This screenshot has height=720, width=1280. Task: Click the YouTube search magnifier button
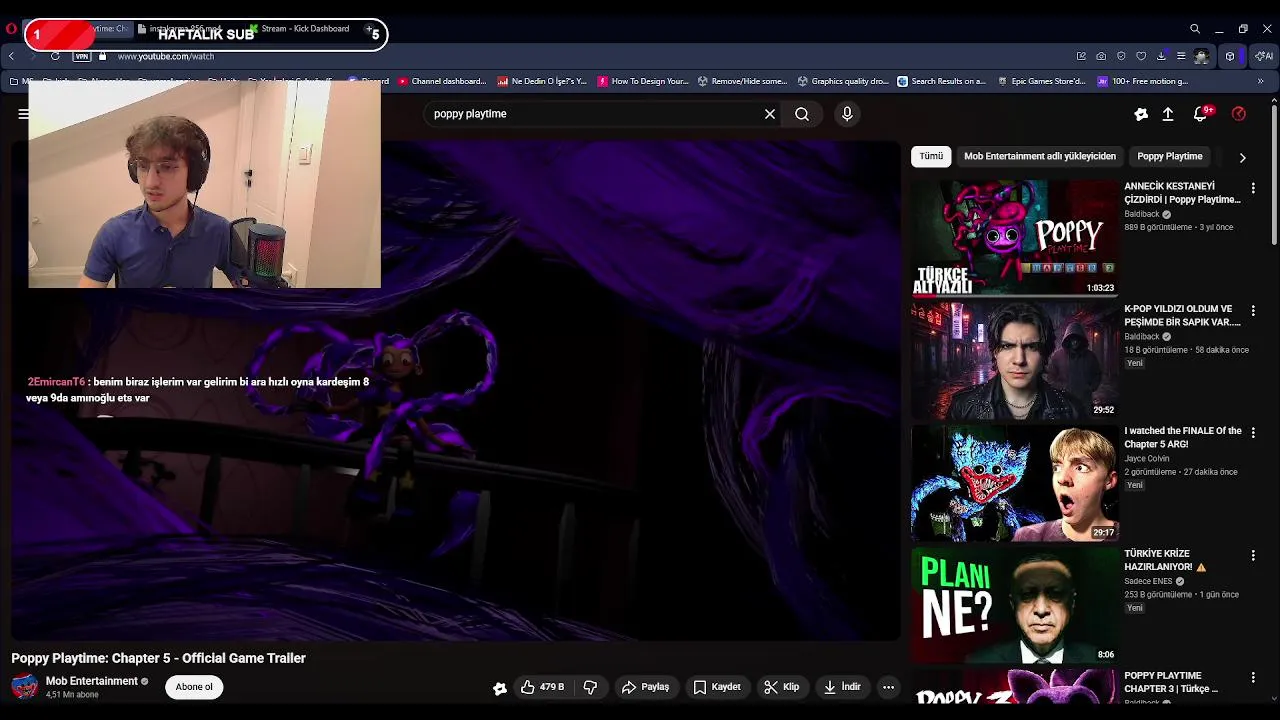click(802, 114)
